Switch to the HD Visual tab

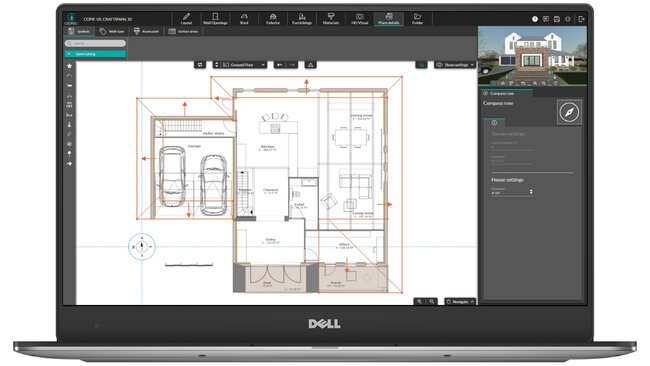pos(359,19)
